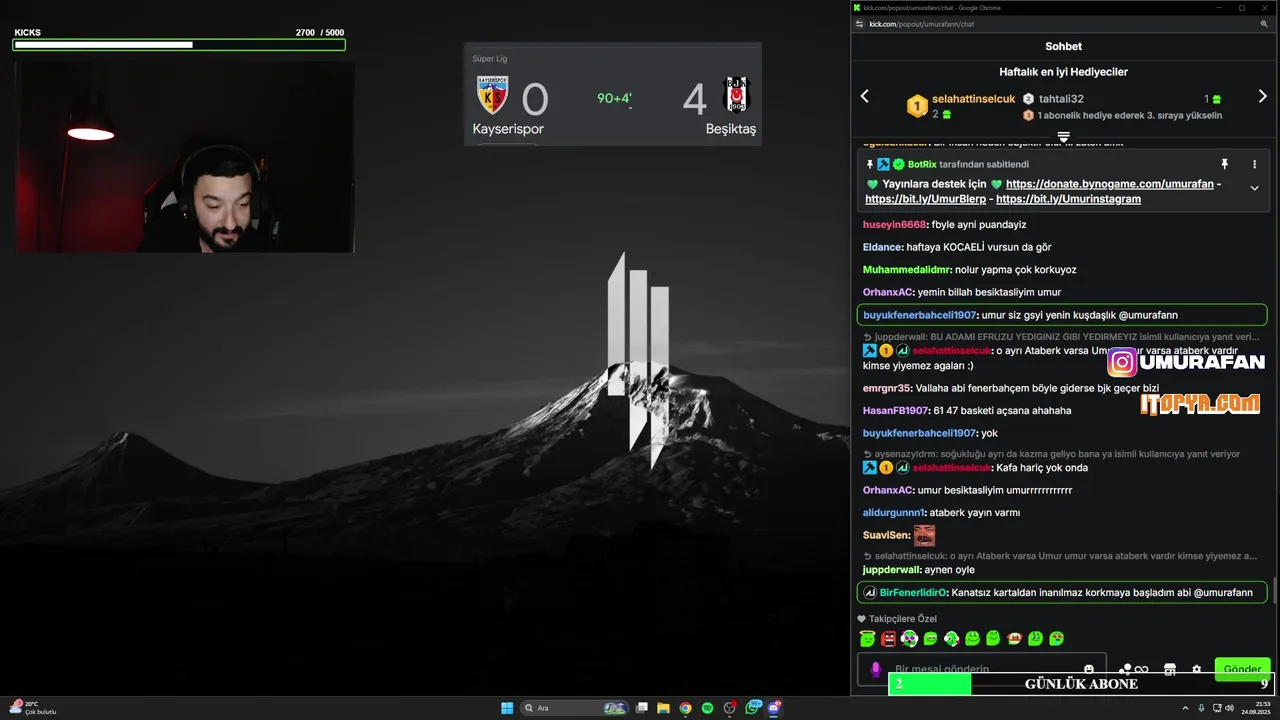Click the purple microphone icon in chat box
Viewport: 1280px width, 720px height.
tap(876, 669)
